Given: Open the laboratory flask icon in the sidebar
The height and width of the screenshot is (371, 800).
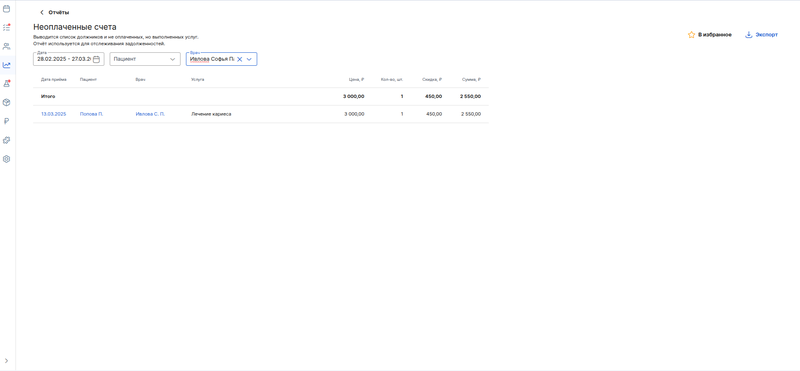Looking at the screenshot, I should tap(7, 84).
